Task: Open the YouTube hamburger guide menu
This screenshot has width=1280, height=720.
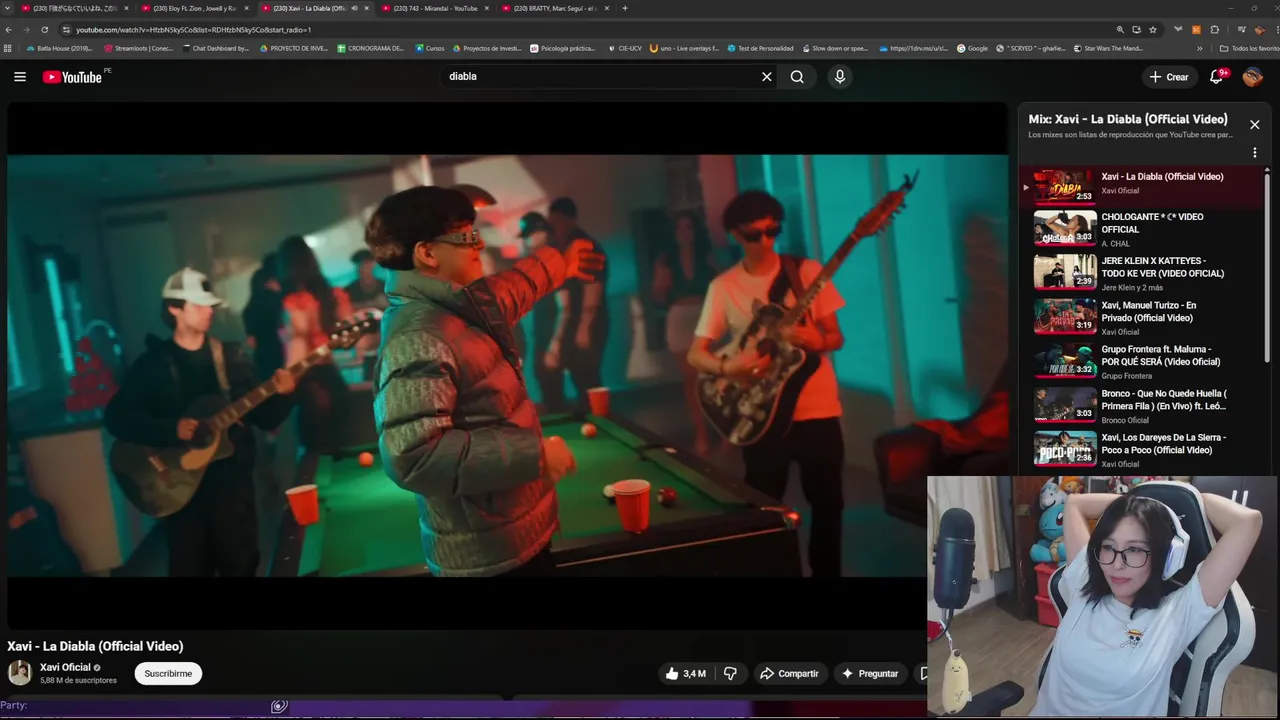Action: [x=20, y=77]
